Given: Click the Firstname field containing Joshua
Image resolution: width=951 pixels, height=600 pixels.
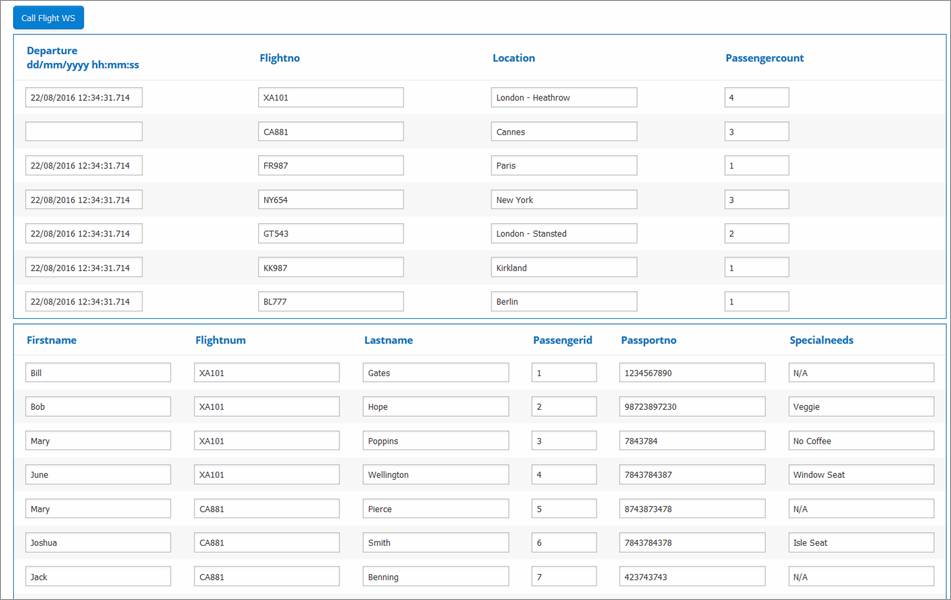Looking at the screenshot, I should click(98, 543).
